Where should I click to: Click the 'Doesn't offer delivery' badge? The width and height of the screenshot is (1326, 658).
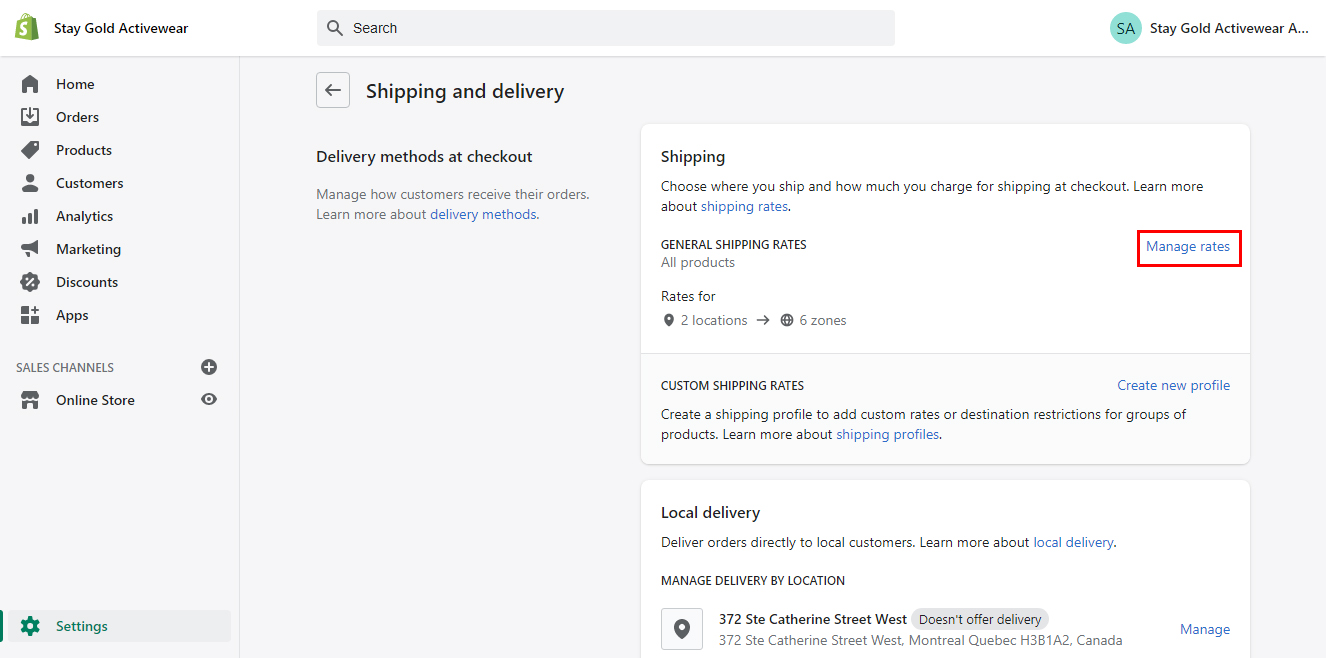[x=980, y=619]
